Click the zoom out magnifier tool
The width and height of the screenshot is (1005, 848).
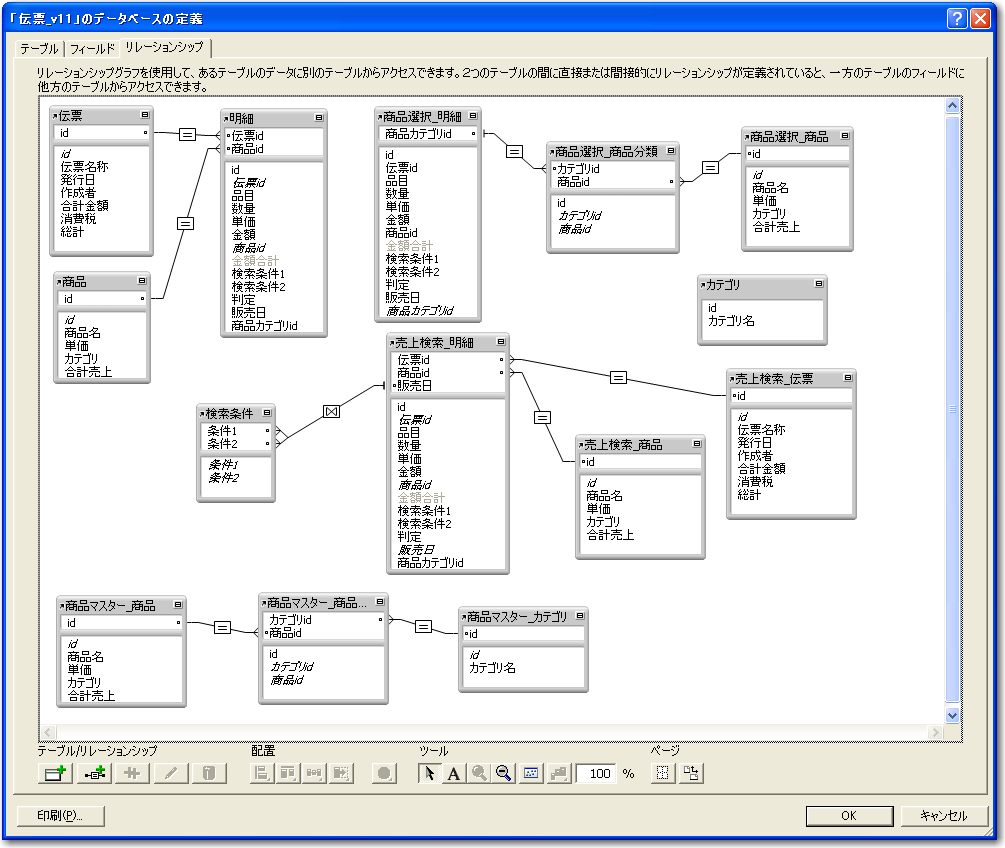(x=504, y=773)
